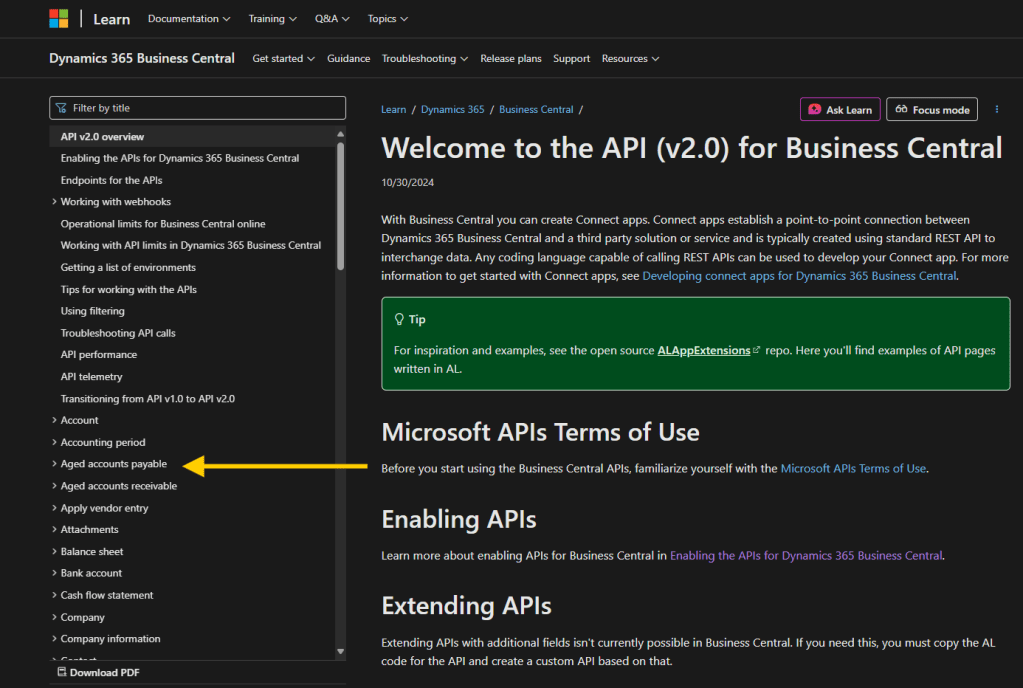Image resolution: width=1023 pixels, height=688 pixels.
Task: Open the ALAppExtensions repo link
Action: 703,351
